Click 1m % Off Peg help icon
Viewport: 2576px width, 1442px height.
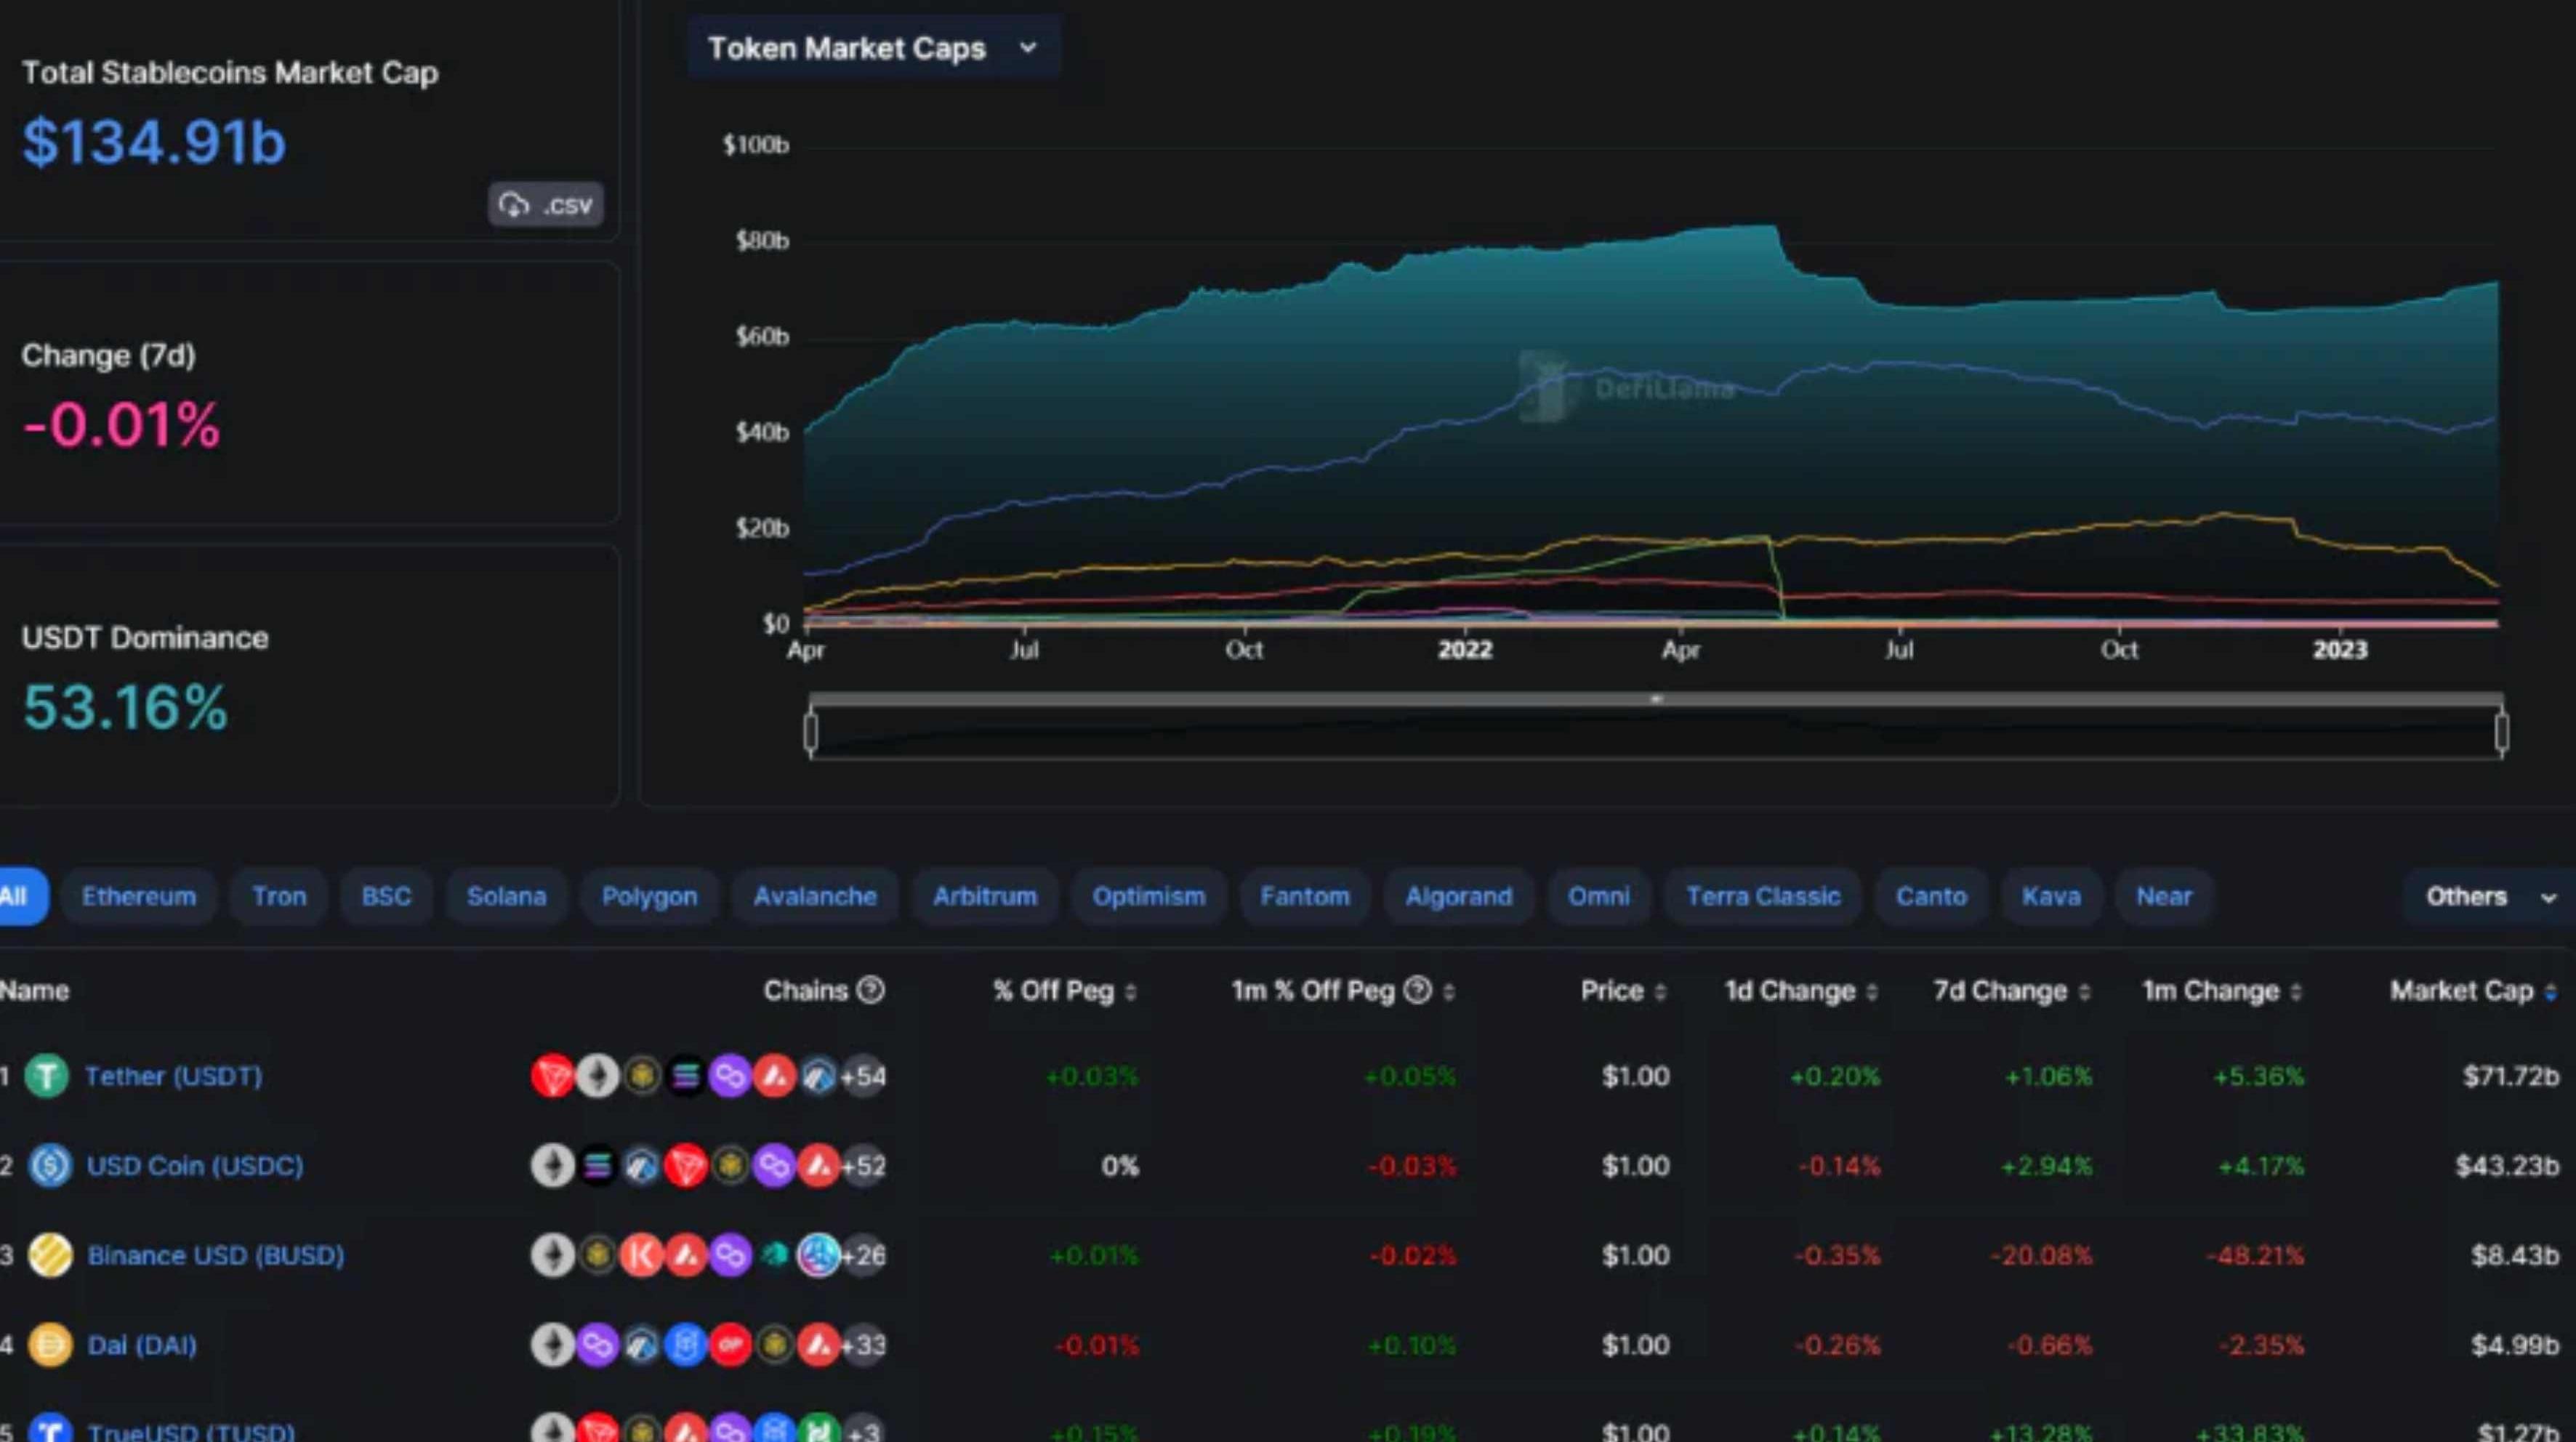1417,990
